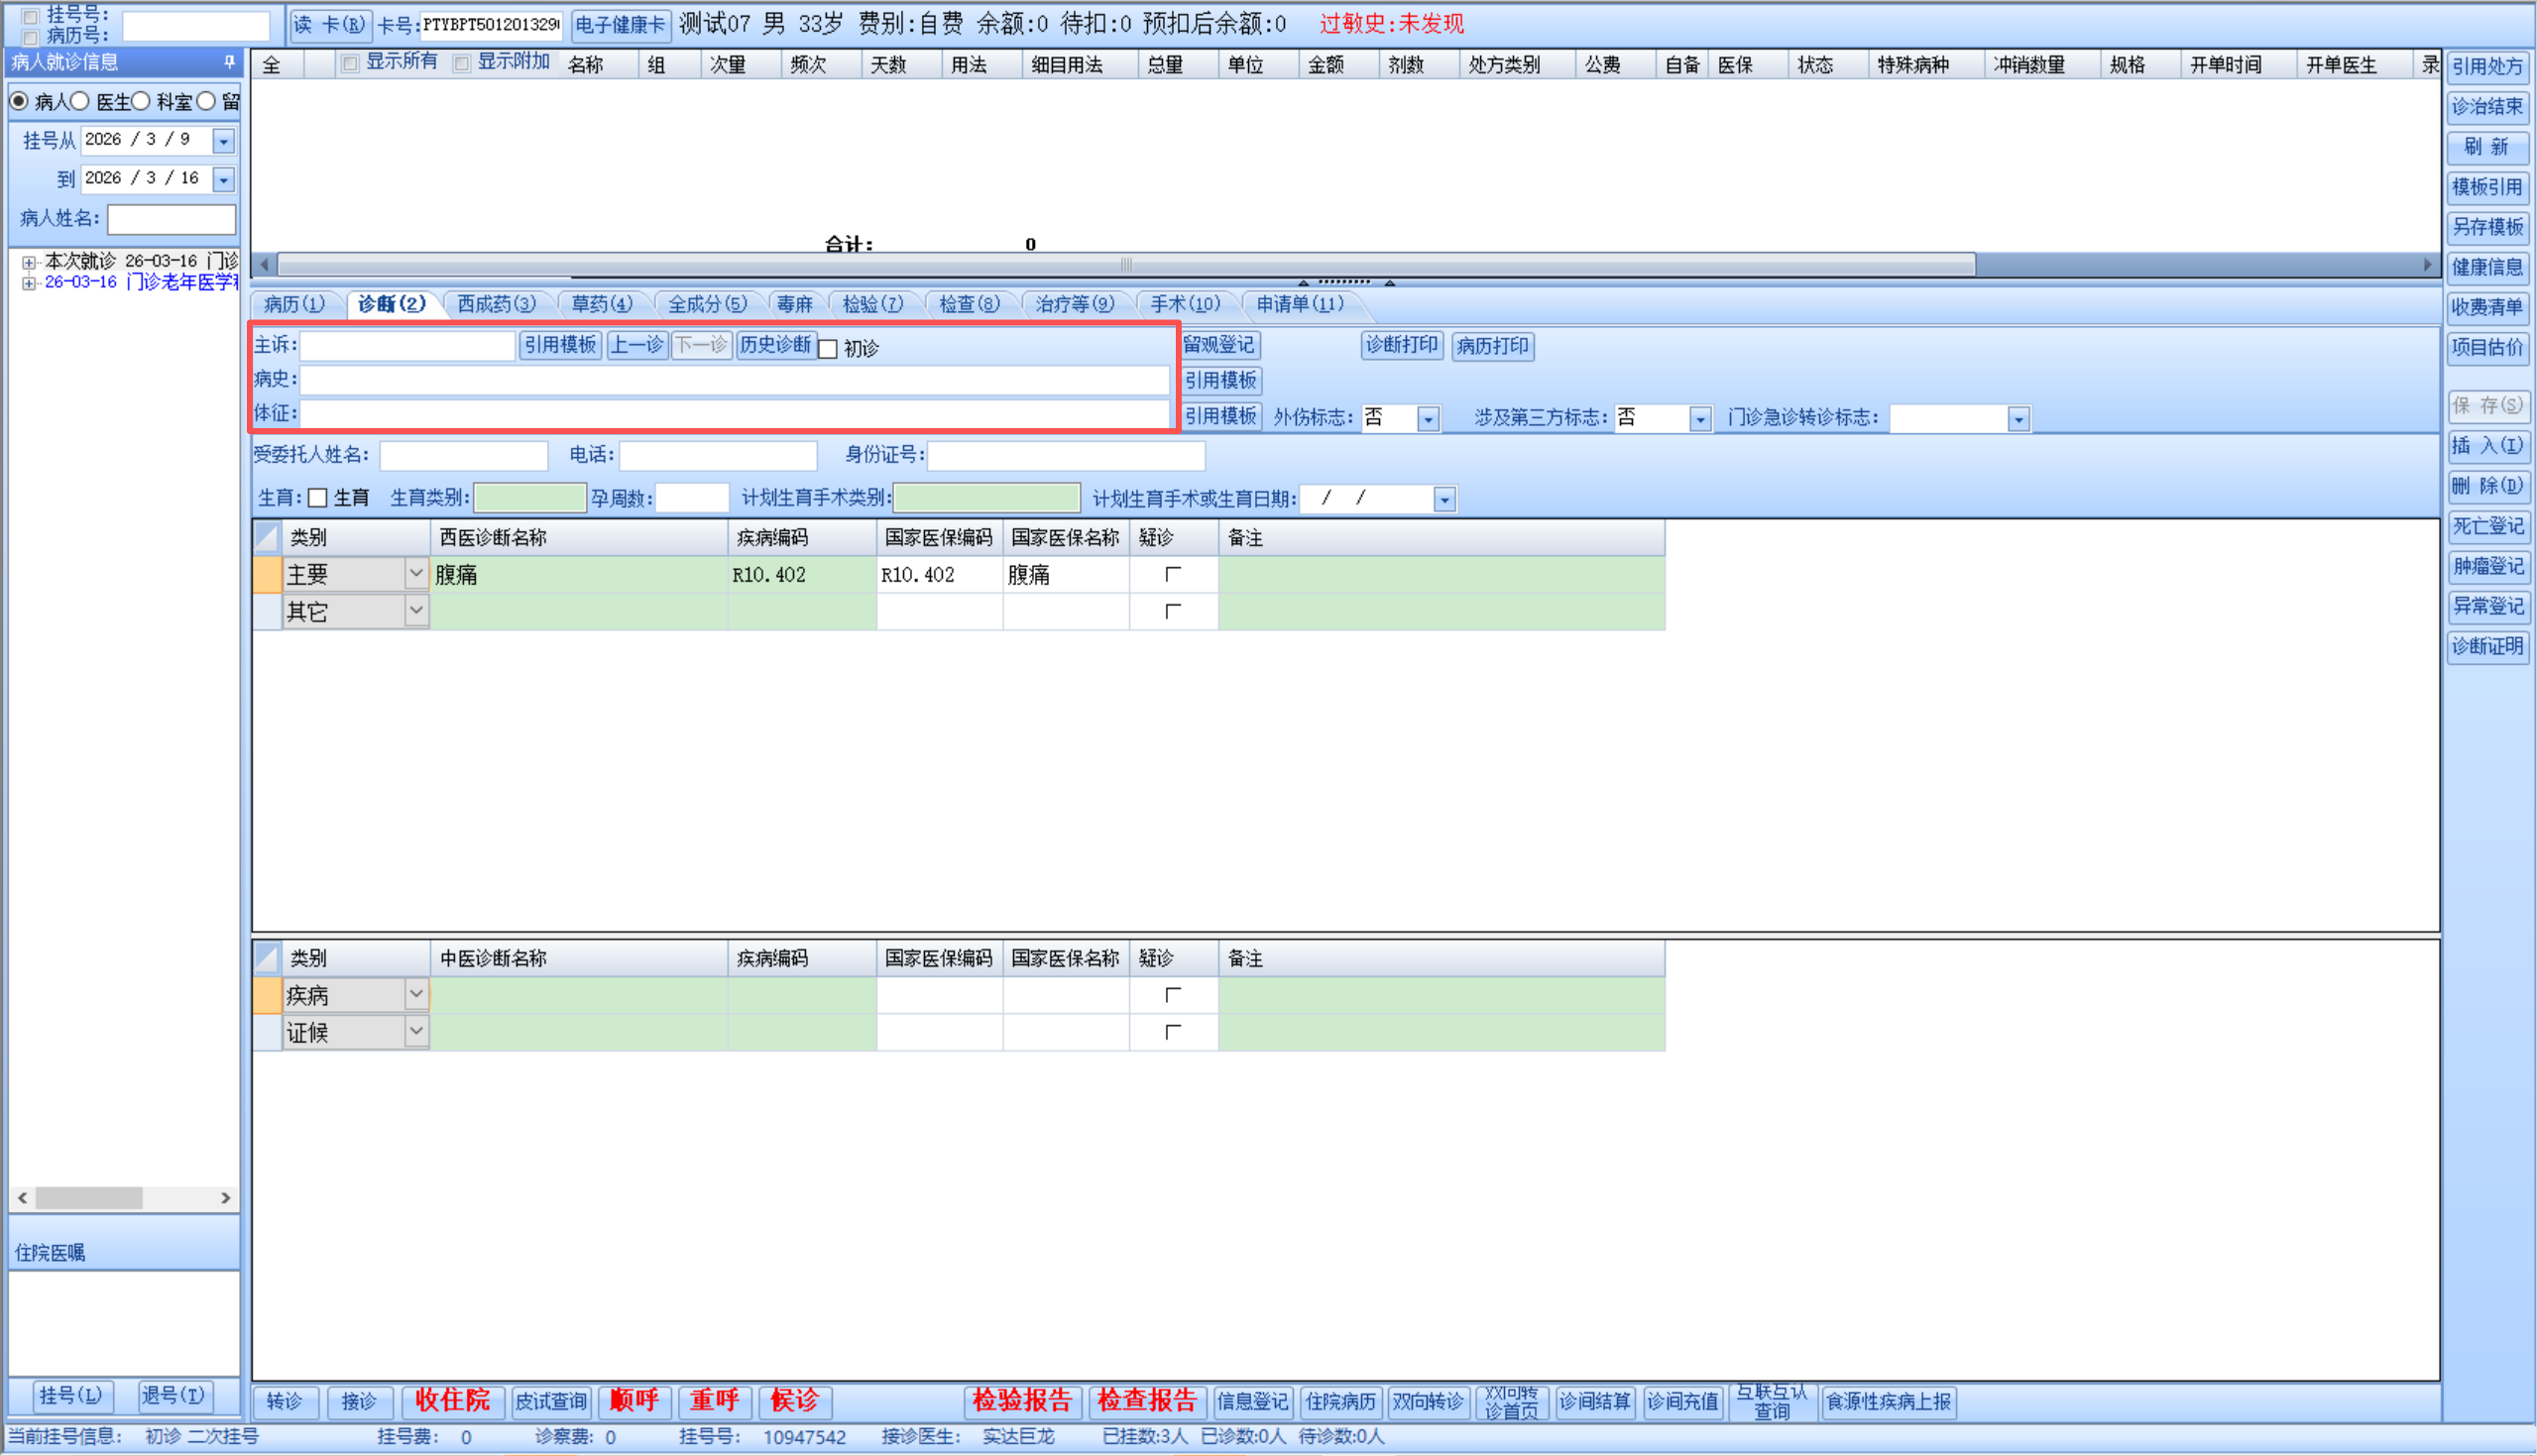Check the 显示所有 checkbox
The height and width of the screenshot is (1456, 2537).
tap(350, 64)
